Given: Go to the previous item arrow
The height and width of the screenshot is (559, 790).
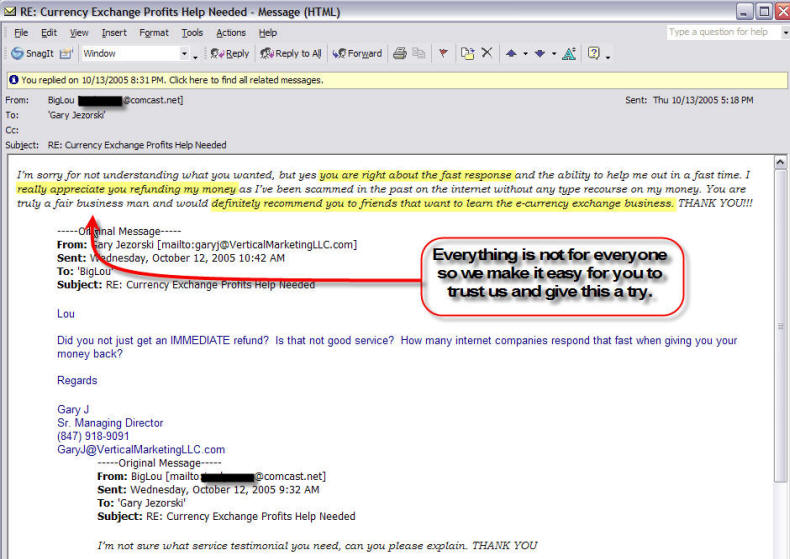Looking at the screenshot, I should tap(511, 54).
